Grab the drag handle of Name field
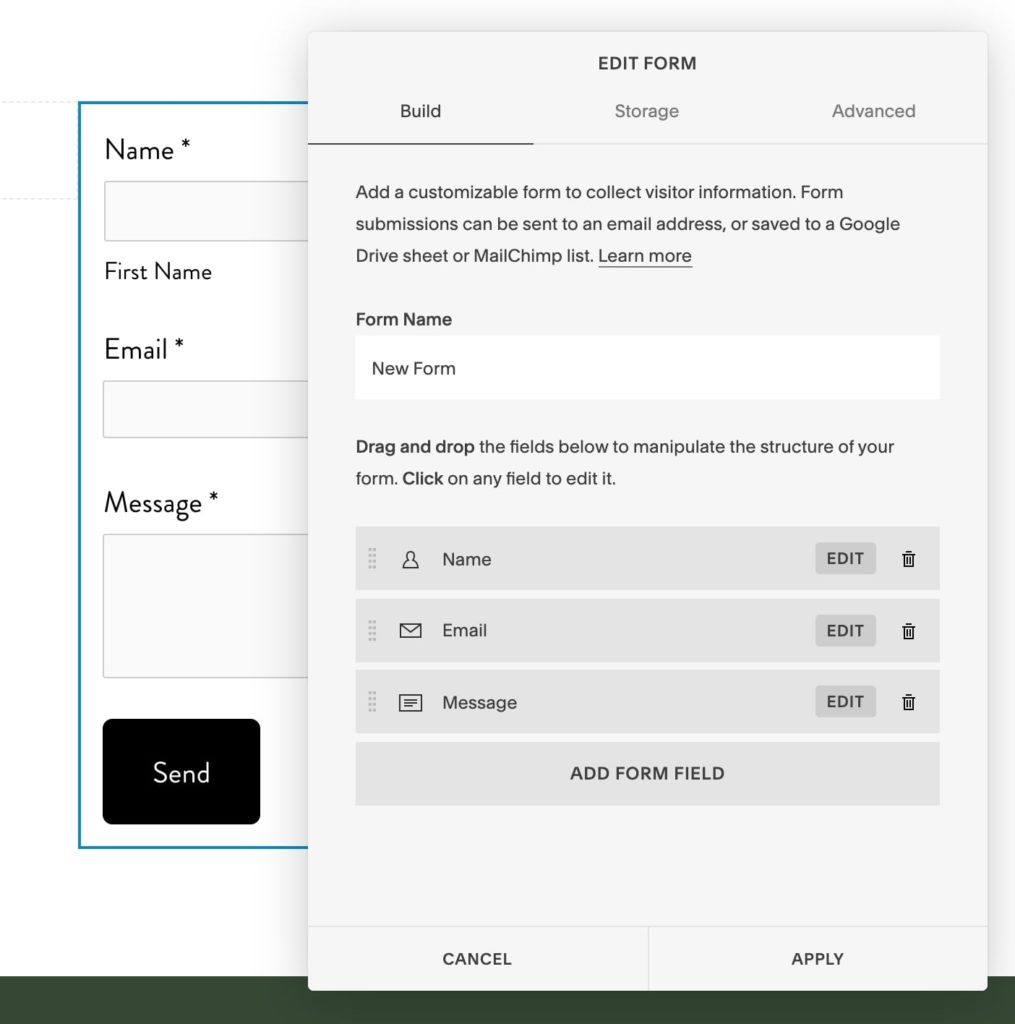This screenshot has height=1024, width=1015. (372, 558)
